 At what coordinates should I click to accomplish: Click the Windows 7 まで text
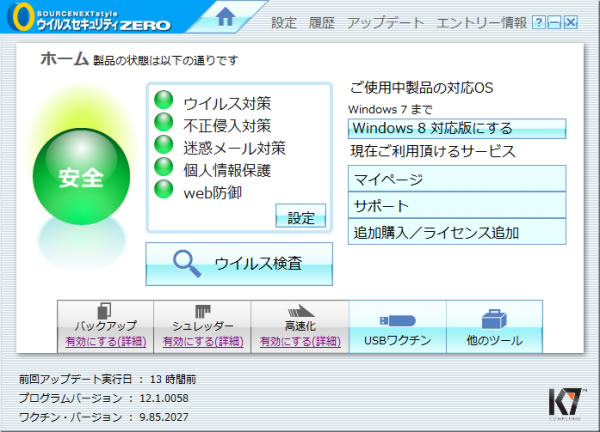[x=390, y=110]
